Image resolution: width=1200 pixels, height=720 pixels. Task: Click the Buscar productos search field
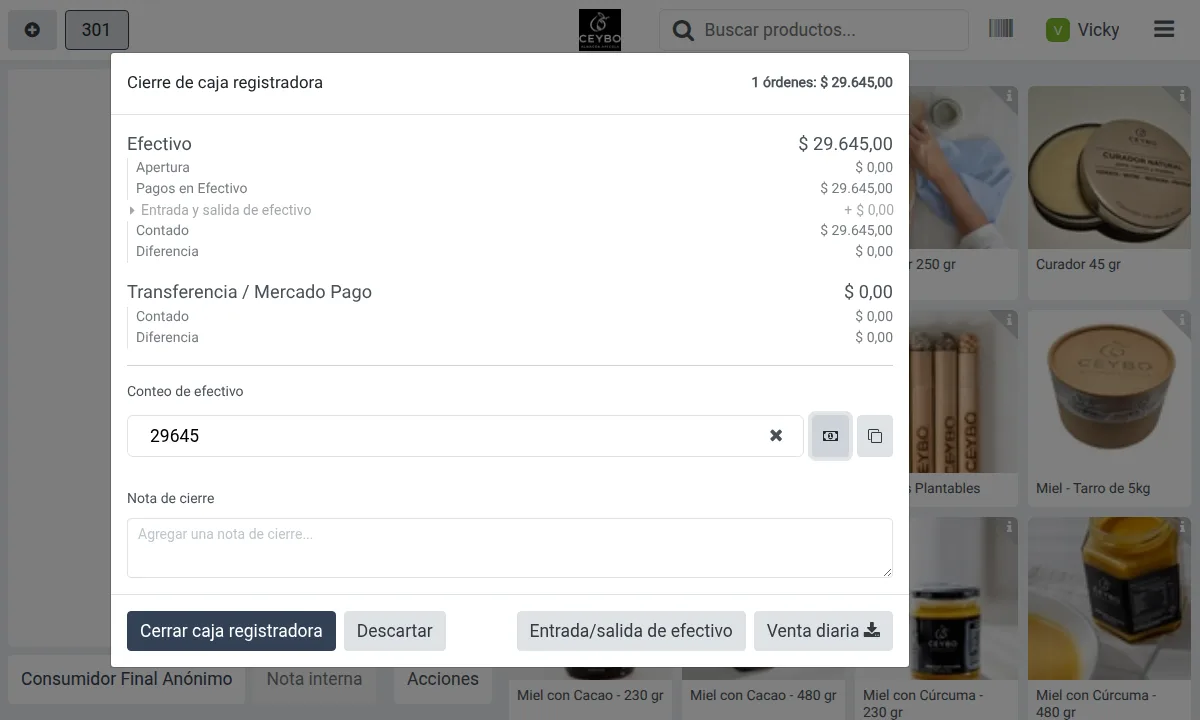(x=814, y=30)
